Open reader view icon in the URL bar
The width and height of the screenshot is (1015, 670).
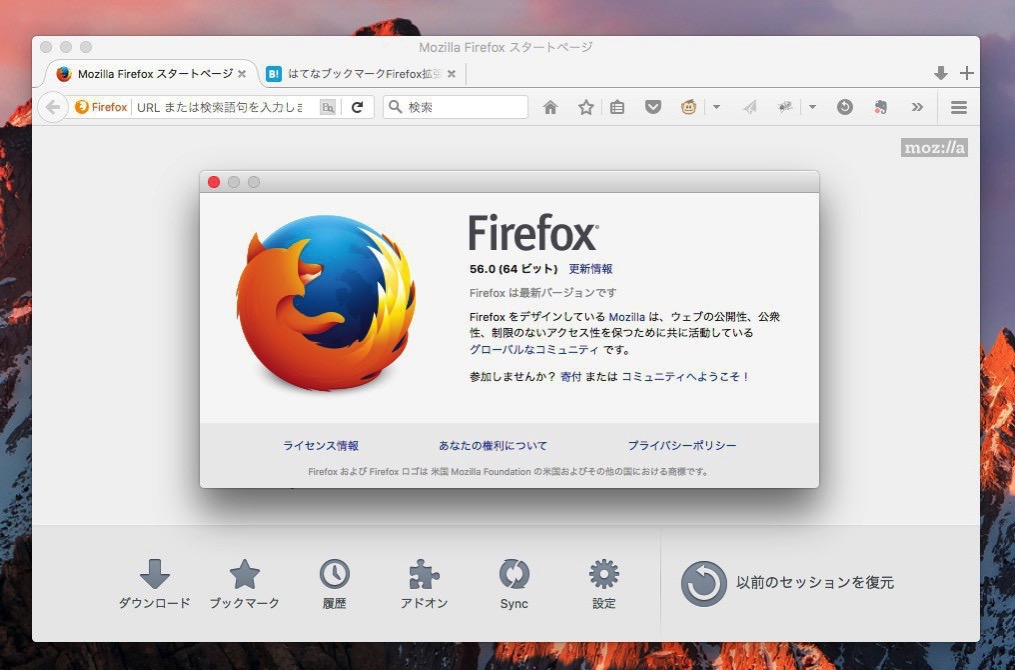(328, 107)
